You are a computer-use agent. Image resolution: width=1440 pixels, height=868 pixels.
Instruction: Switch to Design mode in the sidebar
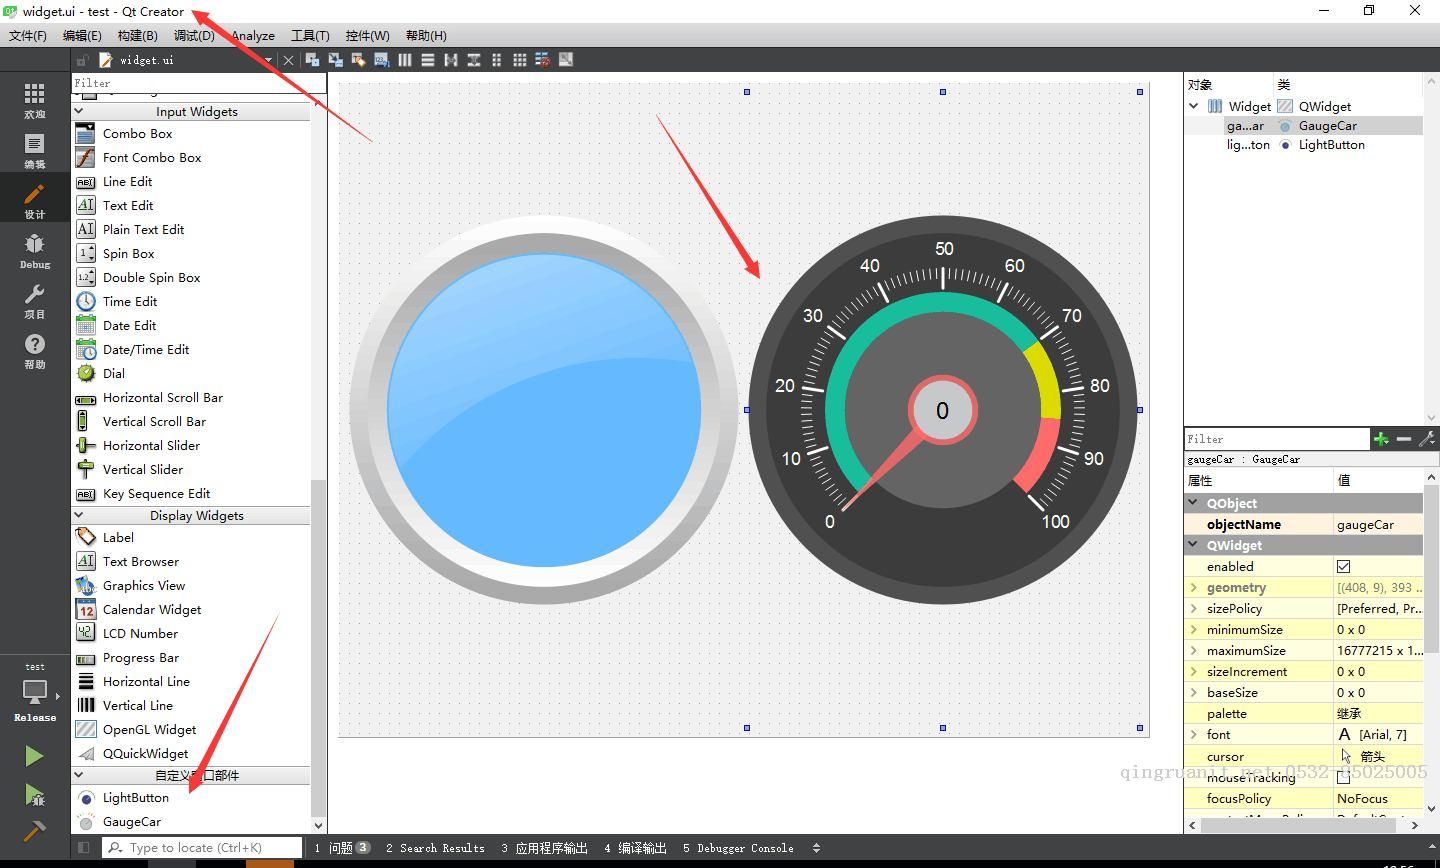[x=34, y=200]
